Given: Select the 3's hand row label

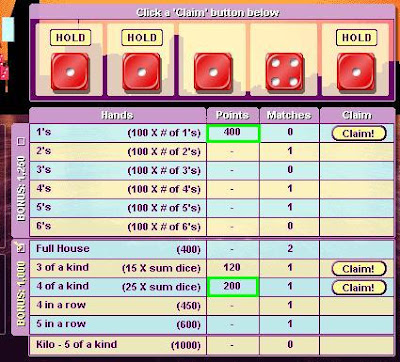Looking at the screenshot, I should [x=44, y=170].
